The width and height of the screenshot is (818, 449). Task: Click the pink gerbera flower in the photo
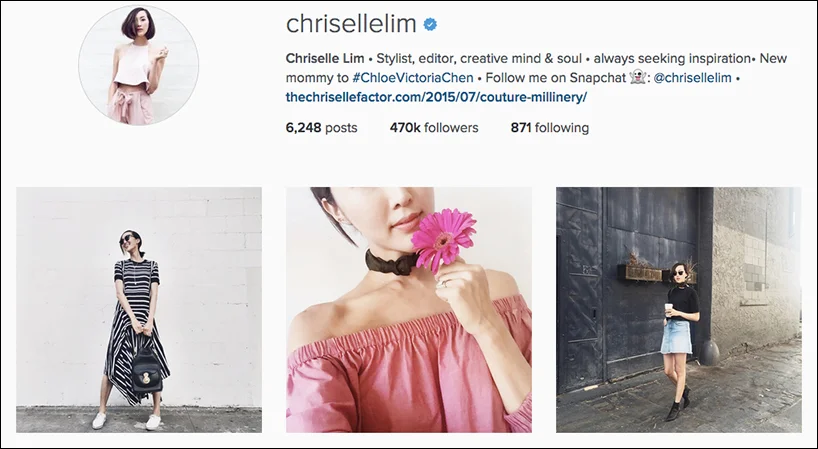[x=443, y=240]
